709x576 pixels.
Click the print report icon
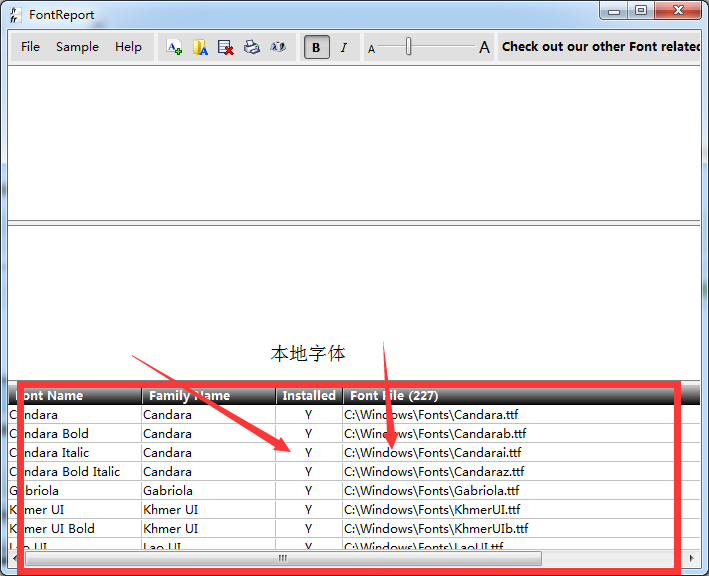click(x=252, y=47)
